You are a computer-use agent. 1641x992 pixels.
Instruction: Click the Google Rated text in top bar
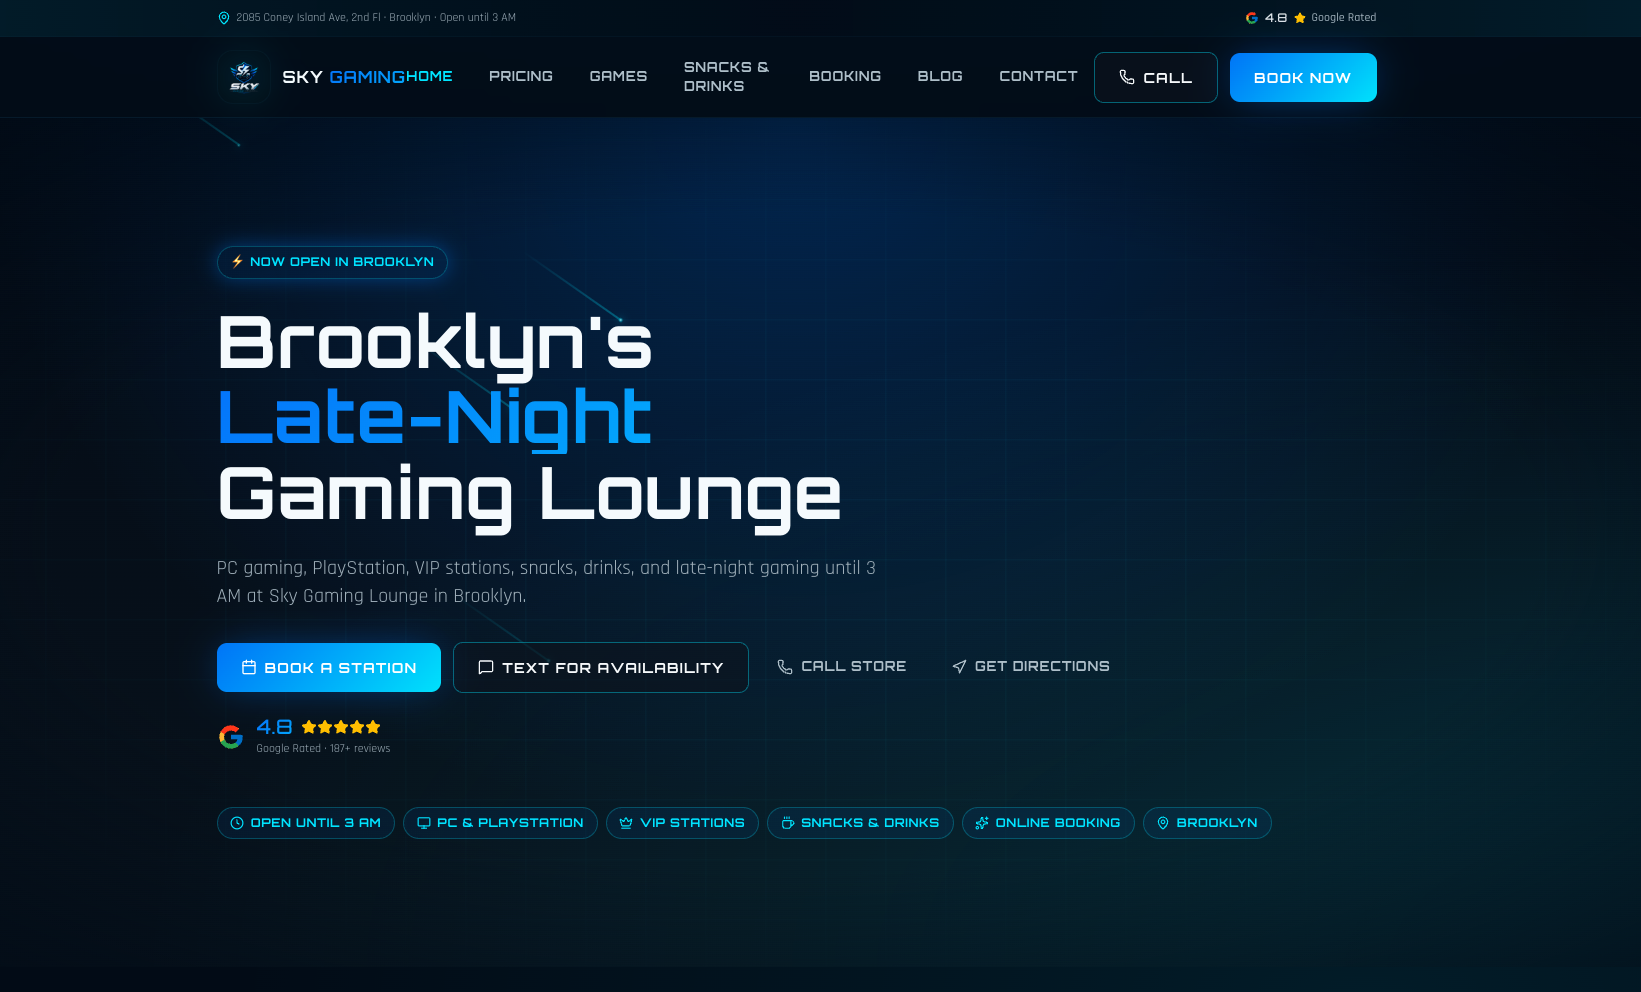tap(1343, 18)
